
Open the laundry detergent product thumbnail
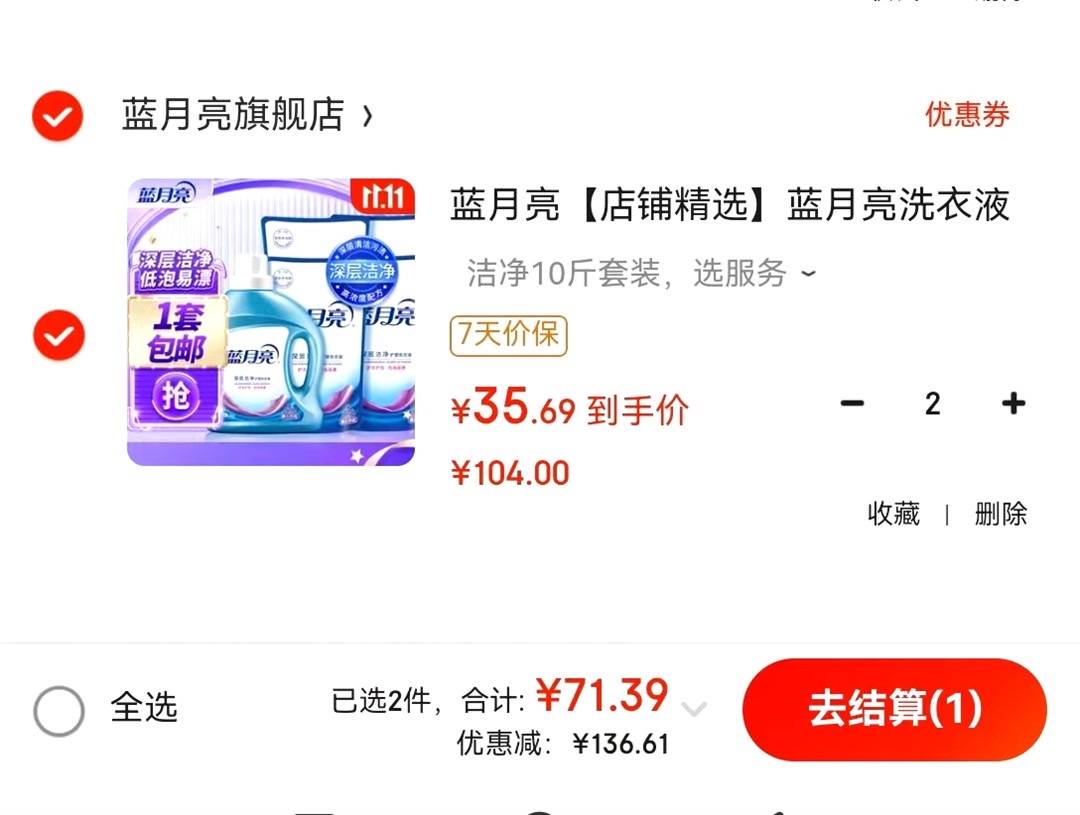[271, 322]
